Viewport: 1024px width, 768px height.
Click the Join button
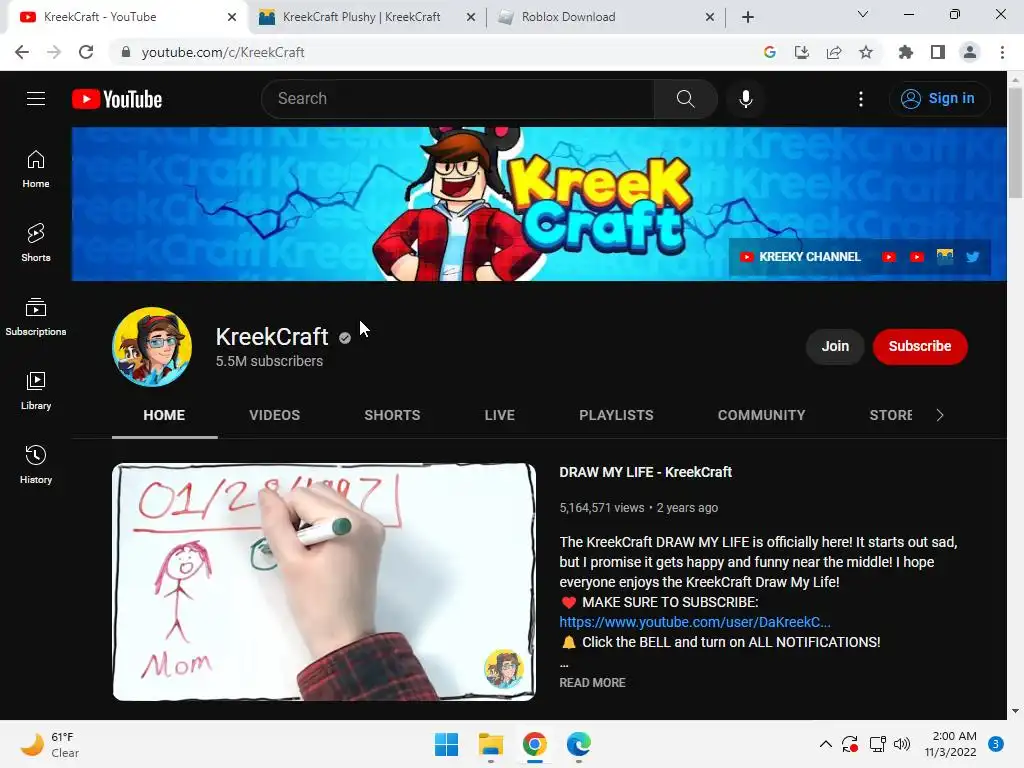pyautogui.click(x=835, y=346)
